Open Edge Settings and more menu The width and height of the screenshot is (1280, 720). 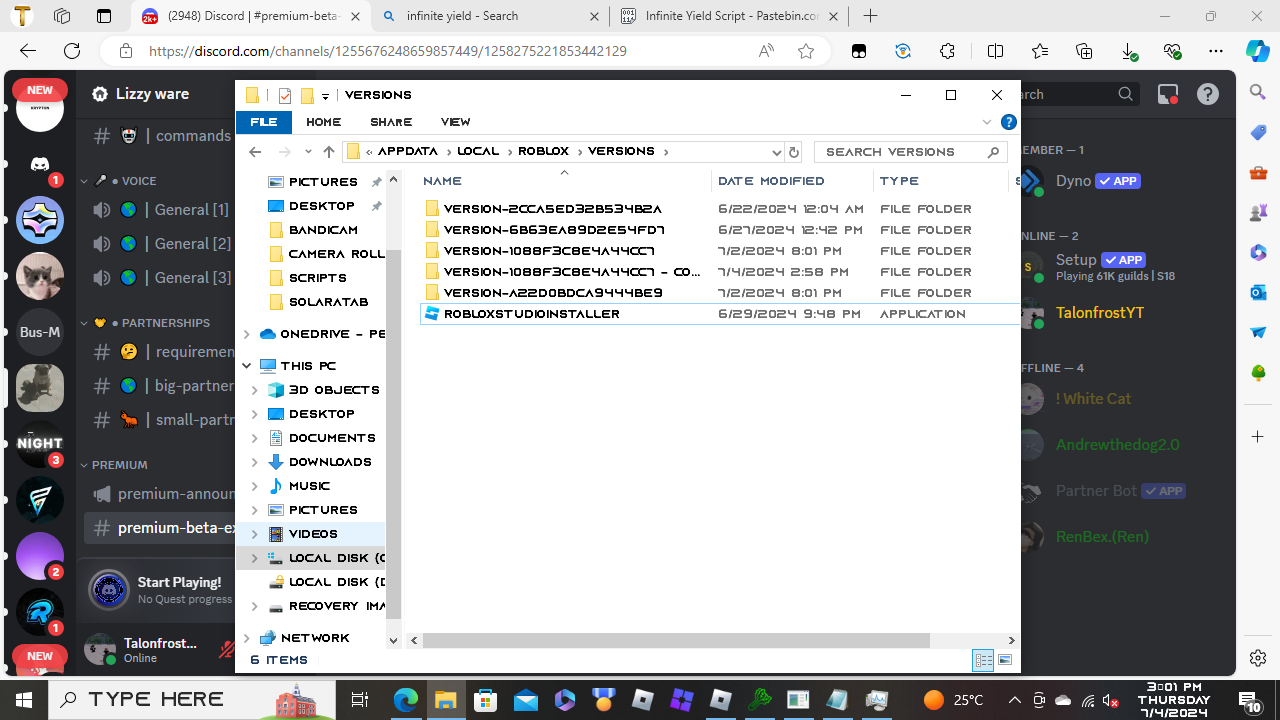point(1216,51)
